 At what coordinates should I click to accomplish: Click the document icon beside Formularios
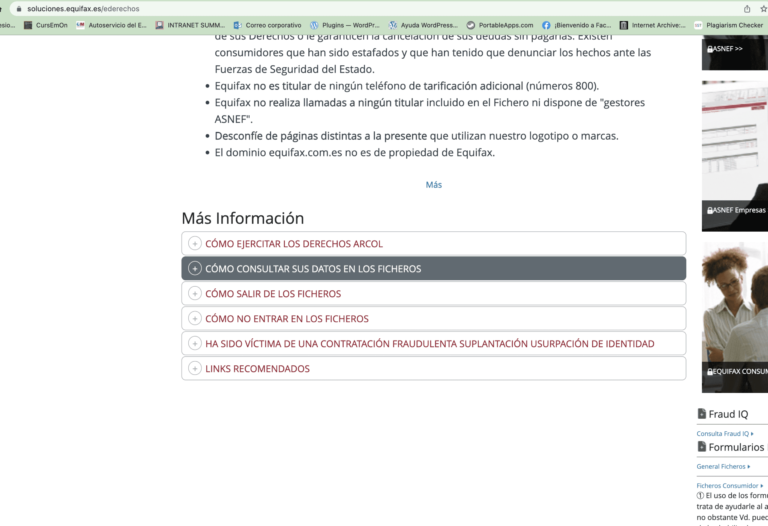click(701, 447)
